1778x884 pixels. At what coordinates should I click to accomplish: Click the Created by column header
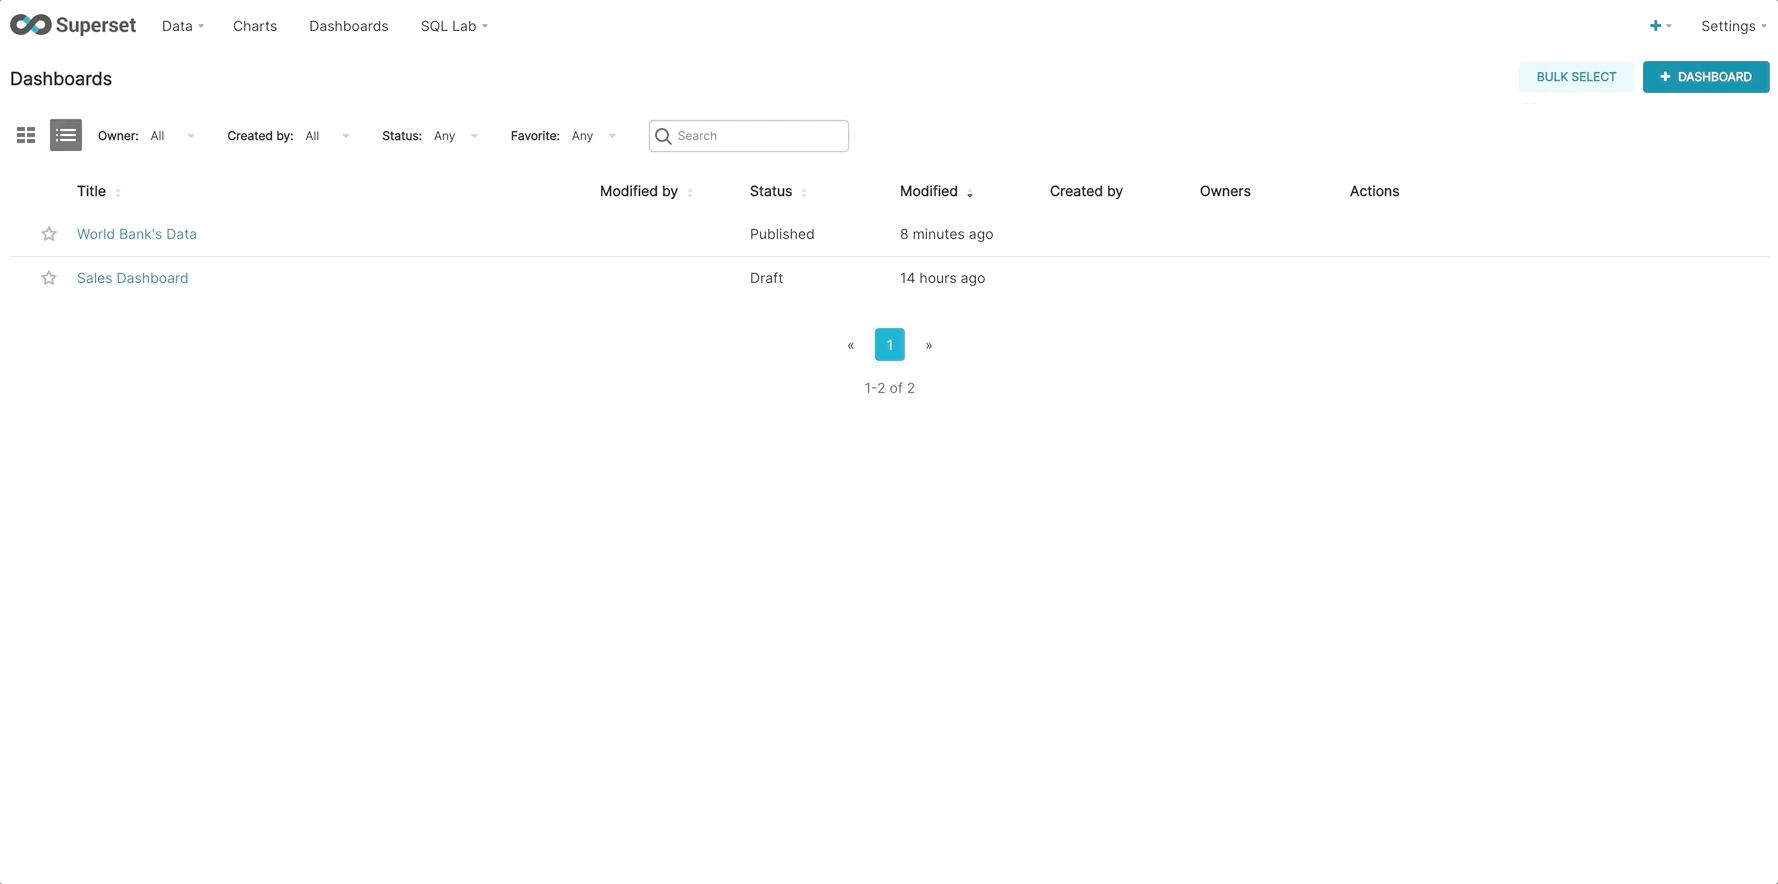coord(1086,191)
